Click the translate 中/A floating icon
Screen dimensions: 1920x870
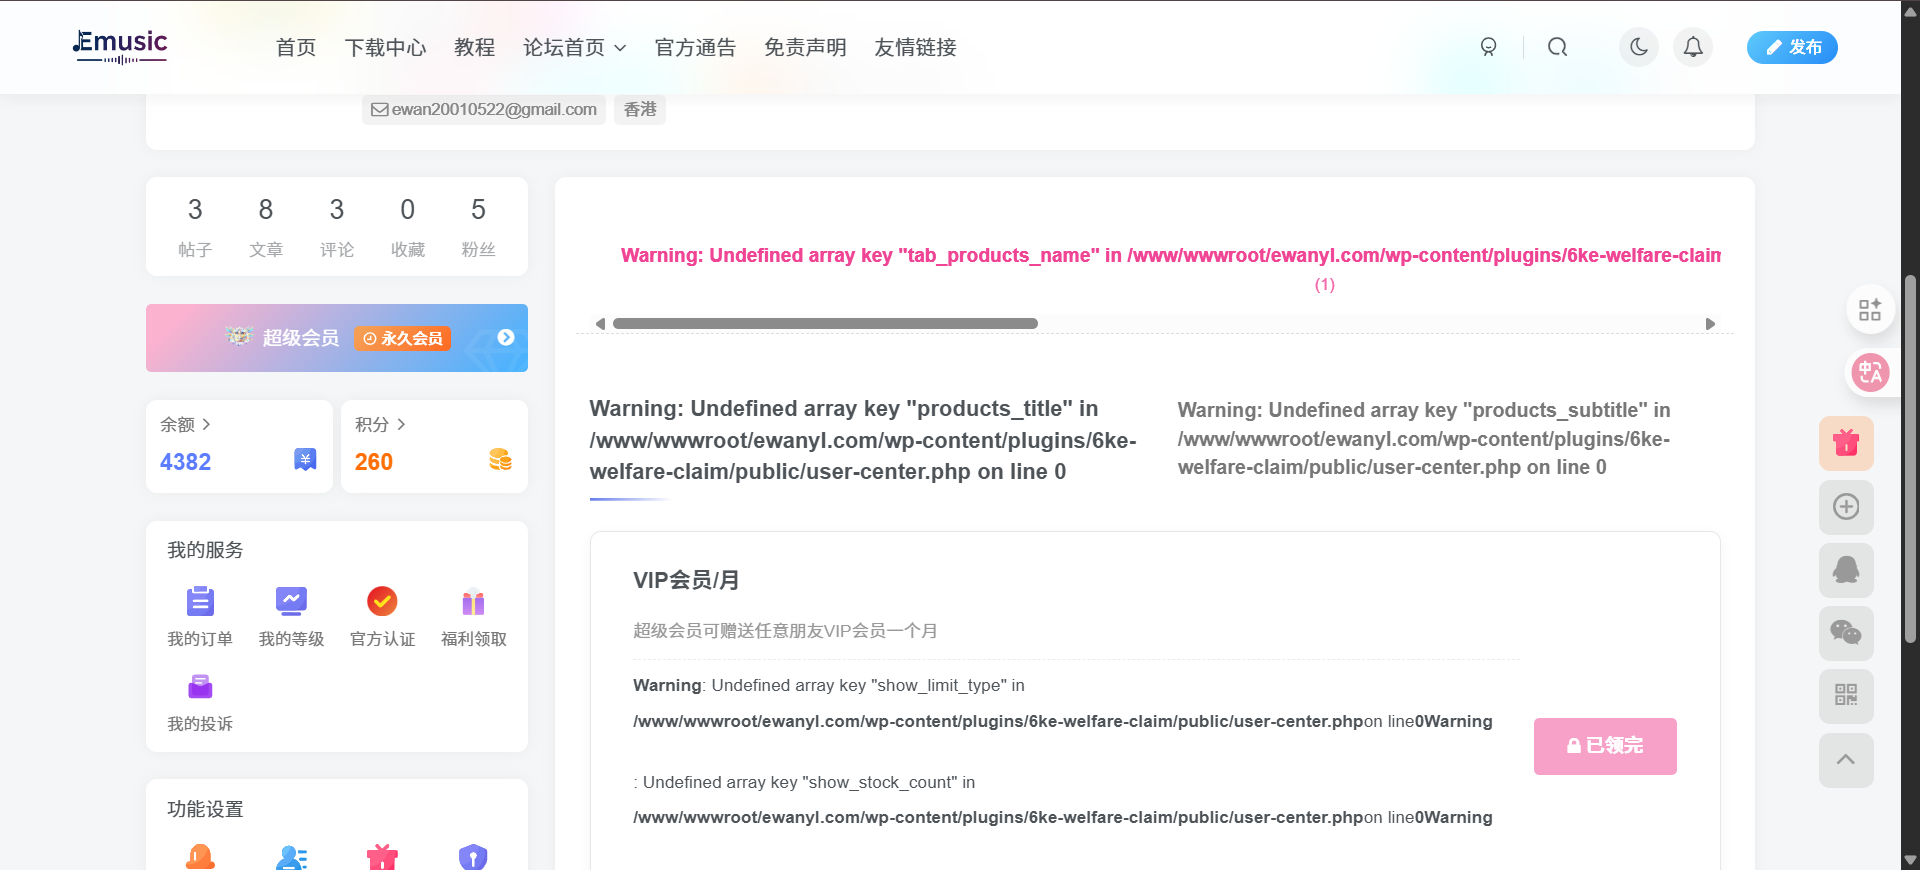(x=1870, y=373)
